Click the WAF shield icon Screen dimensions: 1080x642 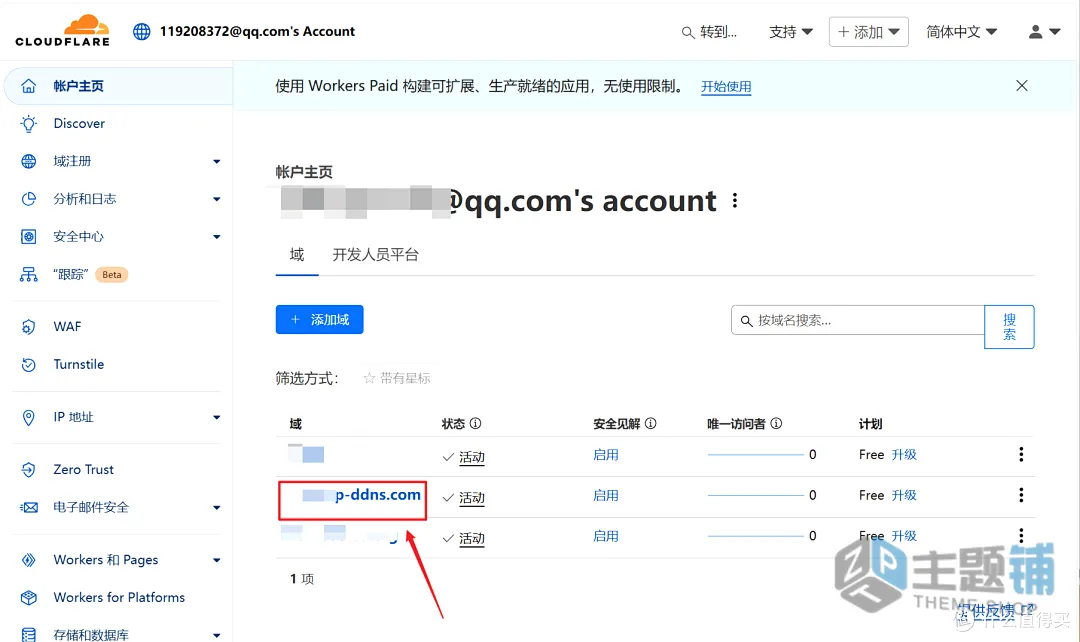(x=28, y=327)
